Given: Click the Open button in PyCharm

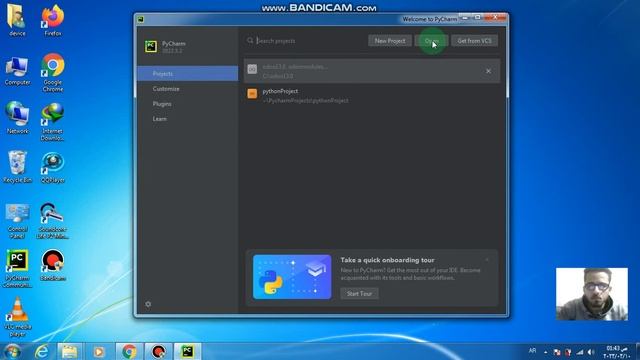Looking at the screenshot, I should (x=431, y=41).
